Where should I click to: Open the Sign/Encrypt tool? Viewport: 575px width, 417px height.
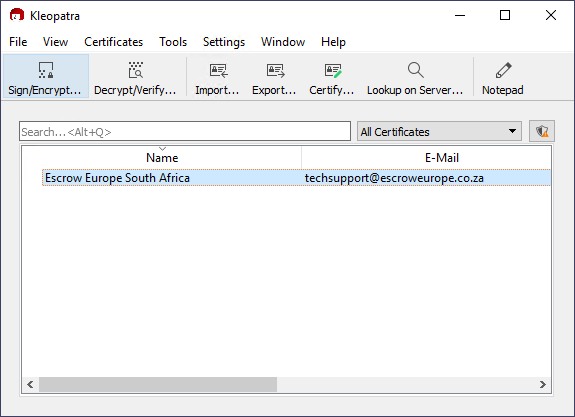pos(45,77)
